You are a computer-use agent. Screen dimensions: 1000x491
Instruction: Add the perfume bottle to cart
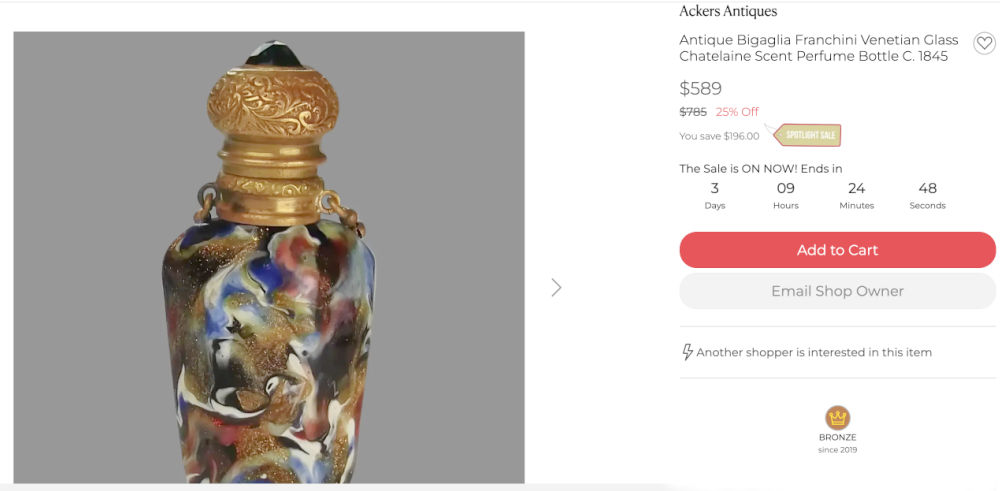tap(837, 250)
